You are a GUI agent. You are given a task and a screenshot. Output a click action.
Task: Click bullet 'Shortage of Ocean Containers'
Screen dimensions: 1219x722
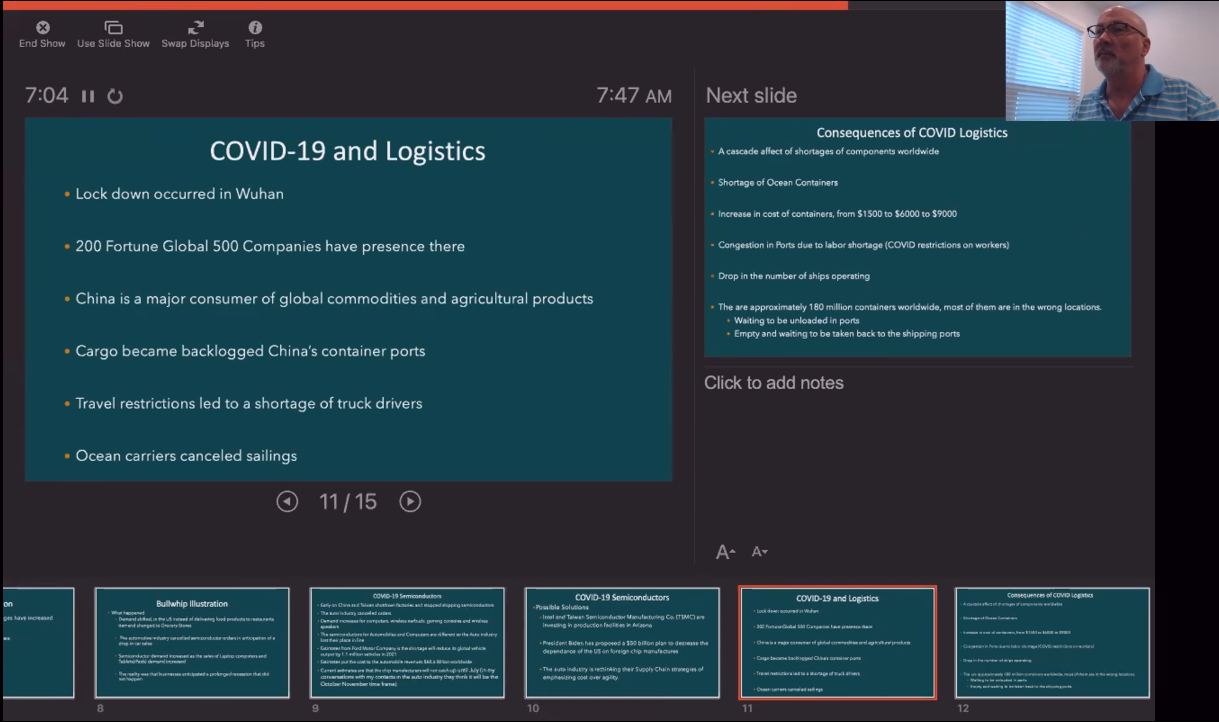[x=777, y=183]
